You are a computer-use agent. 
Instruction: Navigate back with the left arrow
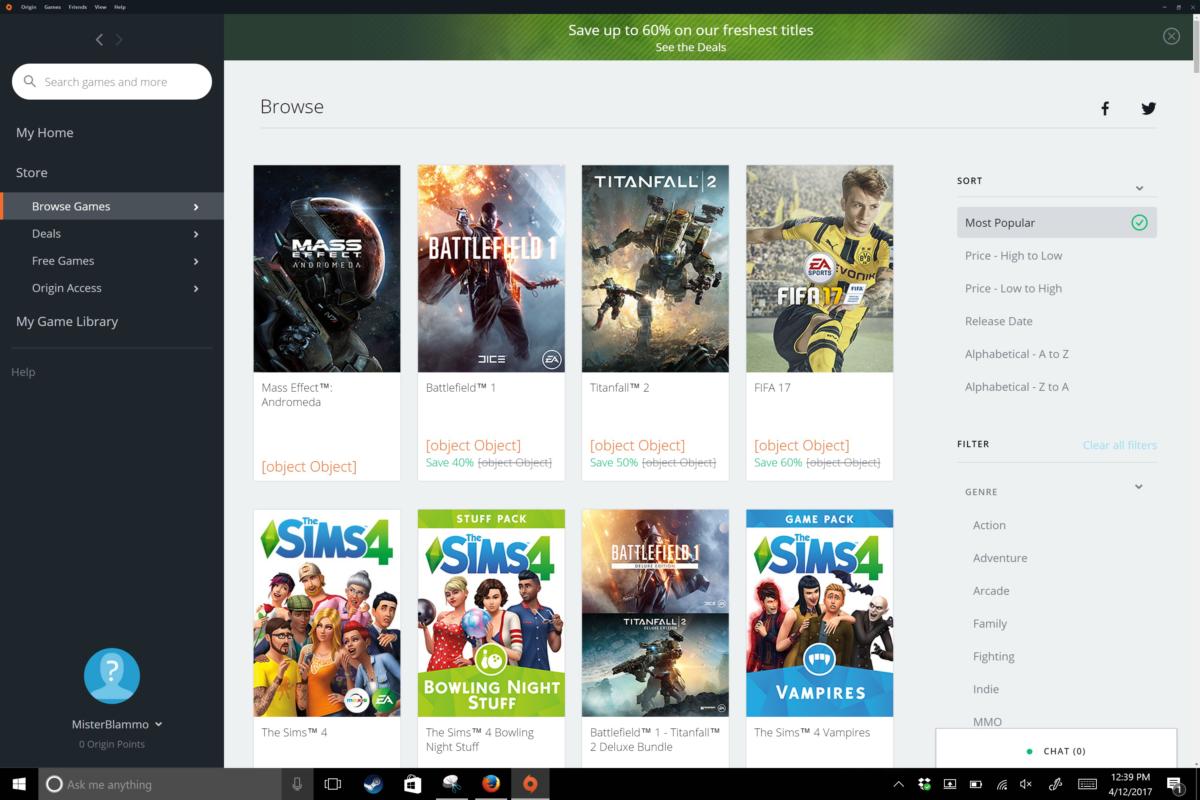coord(99,40)
